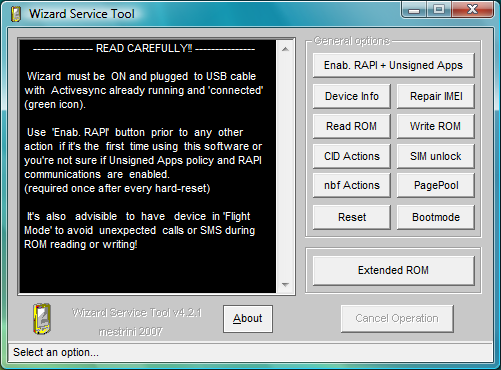The height and width of the screenshot is (370, 501).
Task: Start the Read ROM action
Action: tap(352, 126)
